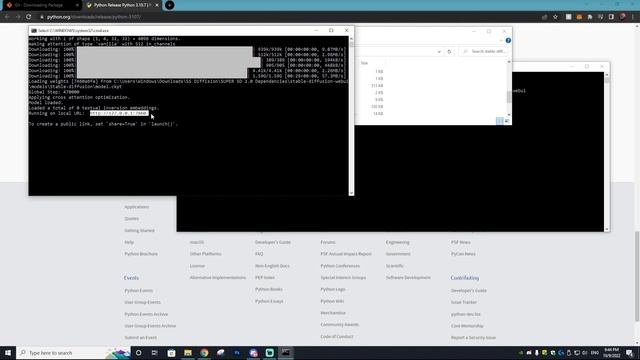
Task: Open the Report a Security Issue link
Action: pos(473,338)
